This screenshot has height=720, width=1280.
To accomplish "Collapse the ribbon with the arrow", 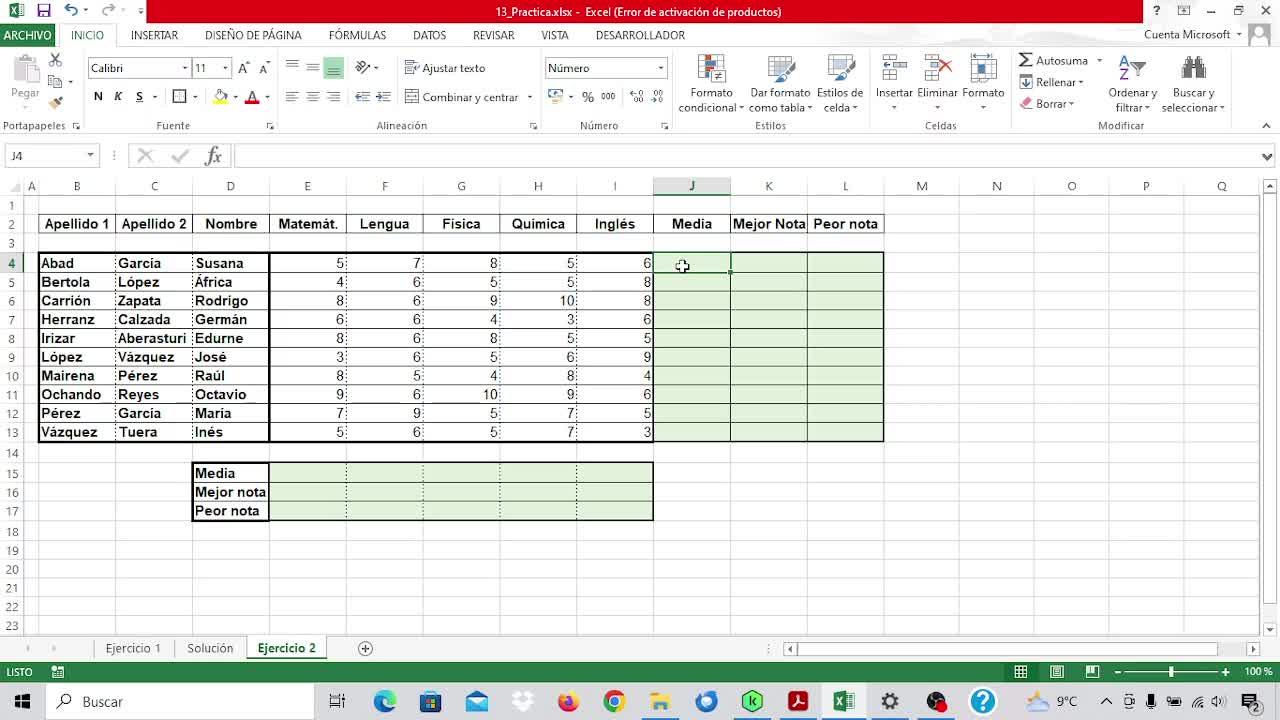I will [1266, 126].
